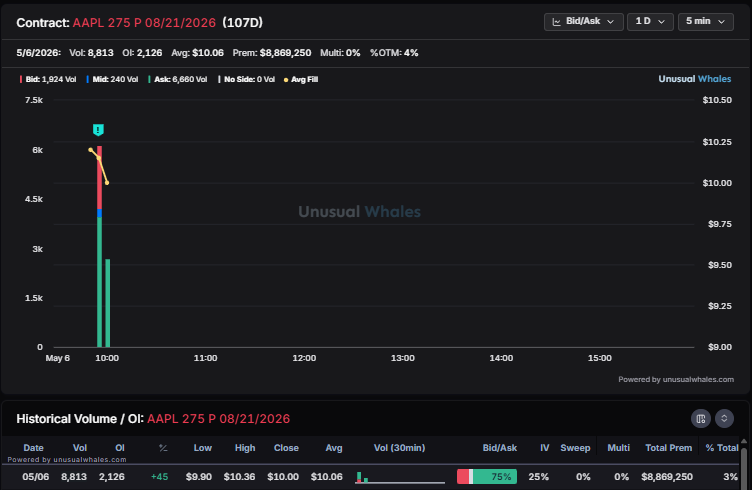Image resolution: width=752 pixels, height=490 pixels.
Task: Click the (107D) days-to-expiry label
Action: (243, 23)
